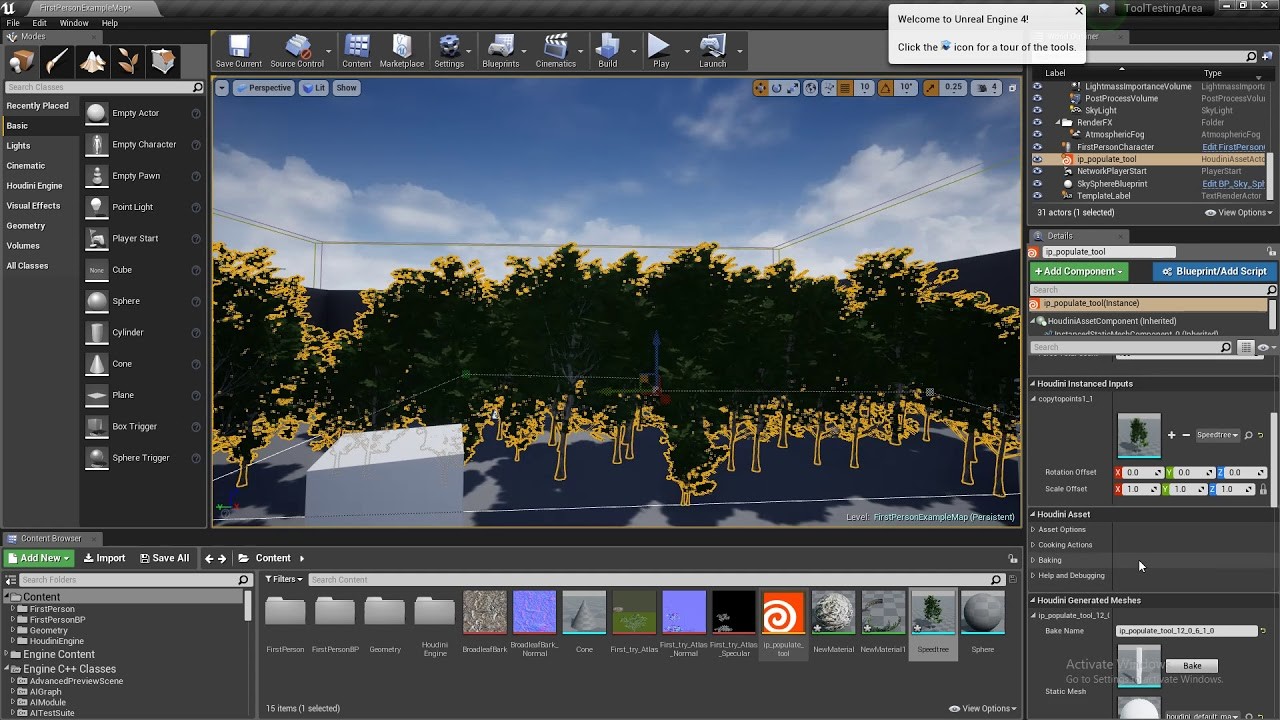Viewport: 1280px width, 720px height.
Task: Click Add Component button
Action: coord(1079,271)
